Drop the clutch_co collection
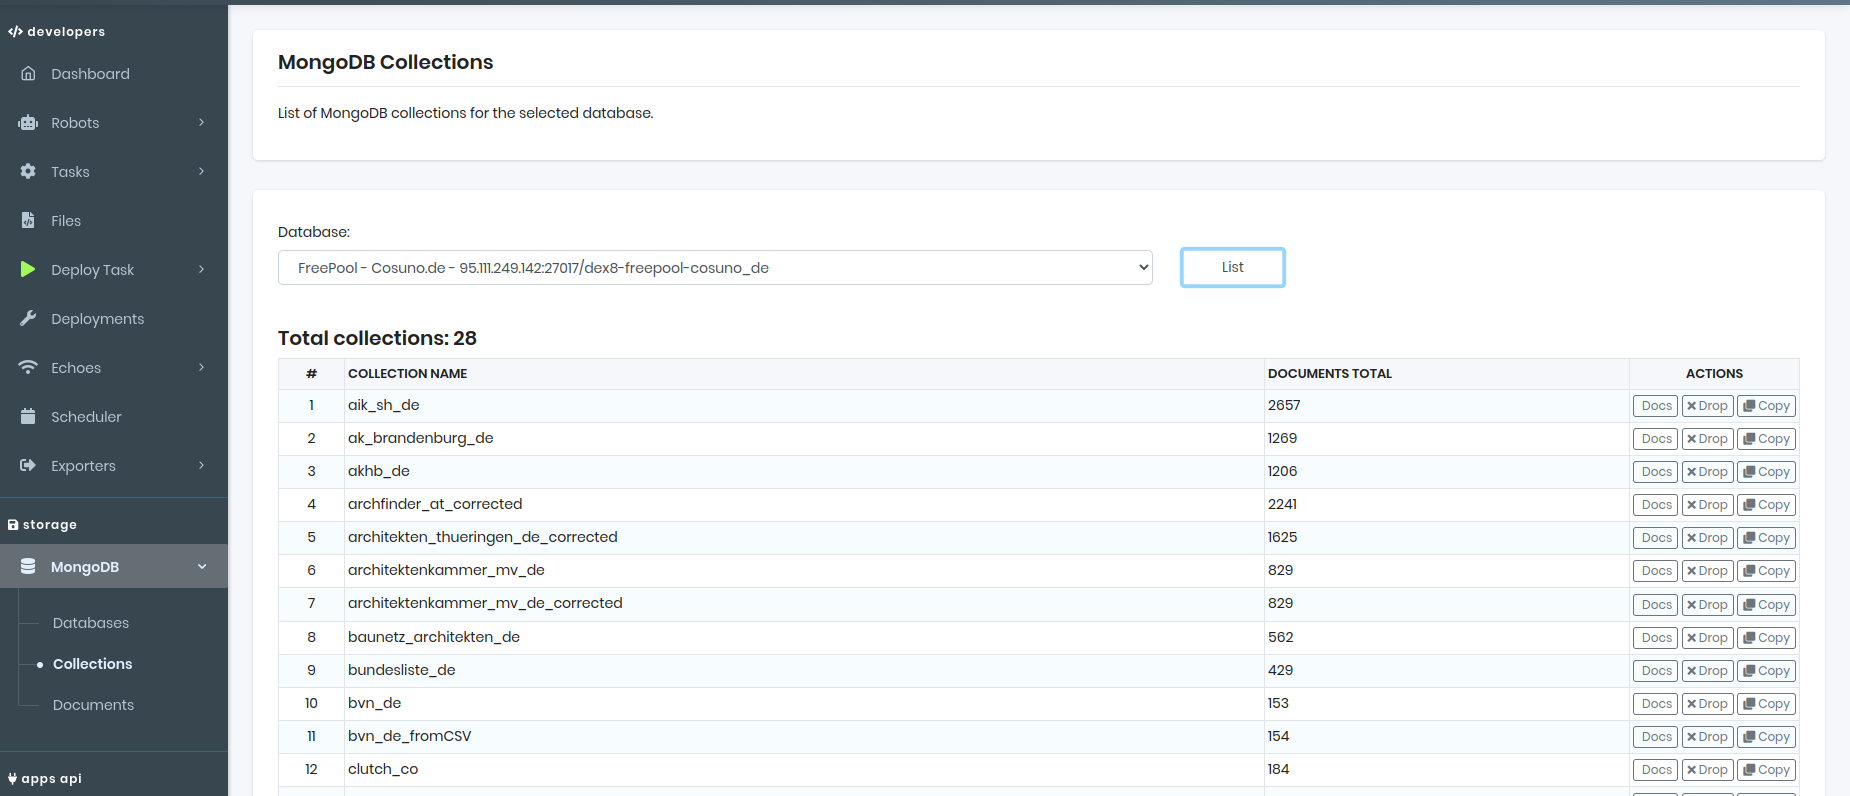 (1707, 770)
